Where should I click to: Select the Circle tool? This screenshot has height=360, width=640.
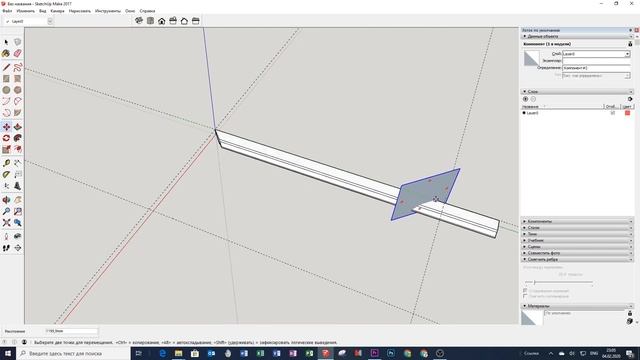[x=6, y=90]
